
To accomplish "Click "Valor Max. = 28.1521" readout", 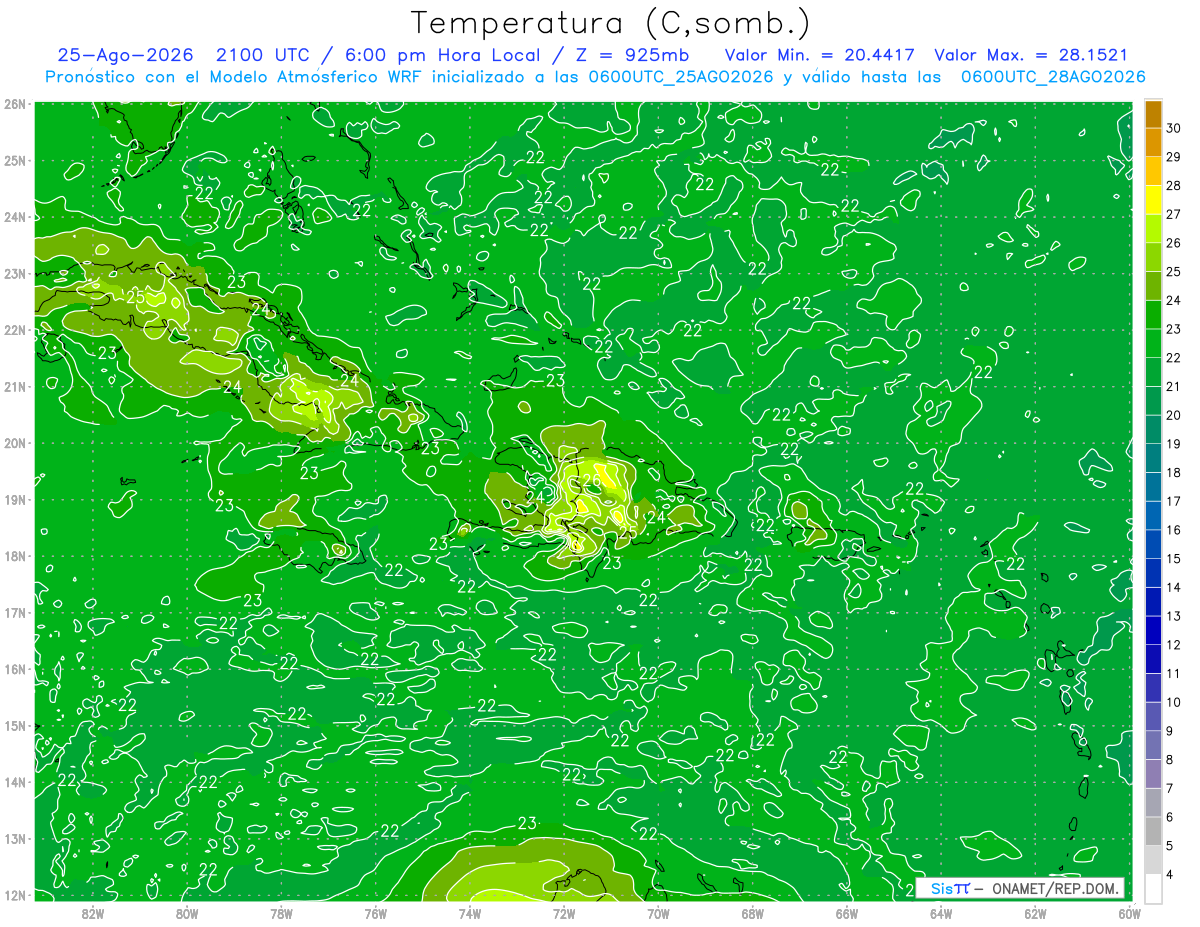I will point(1032,55).
